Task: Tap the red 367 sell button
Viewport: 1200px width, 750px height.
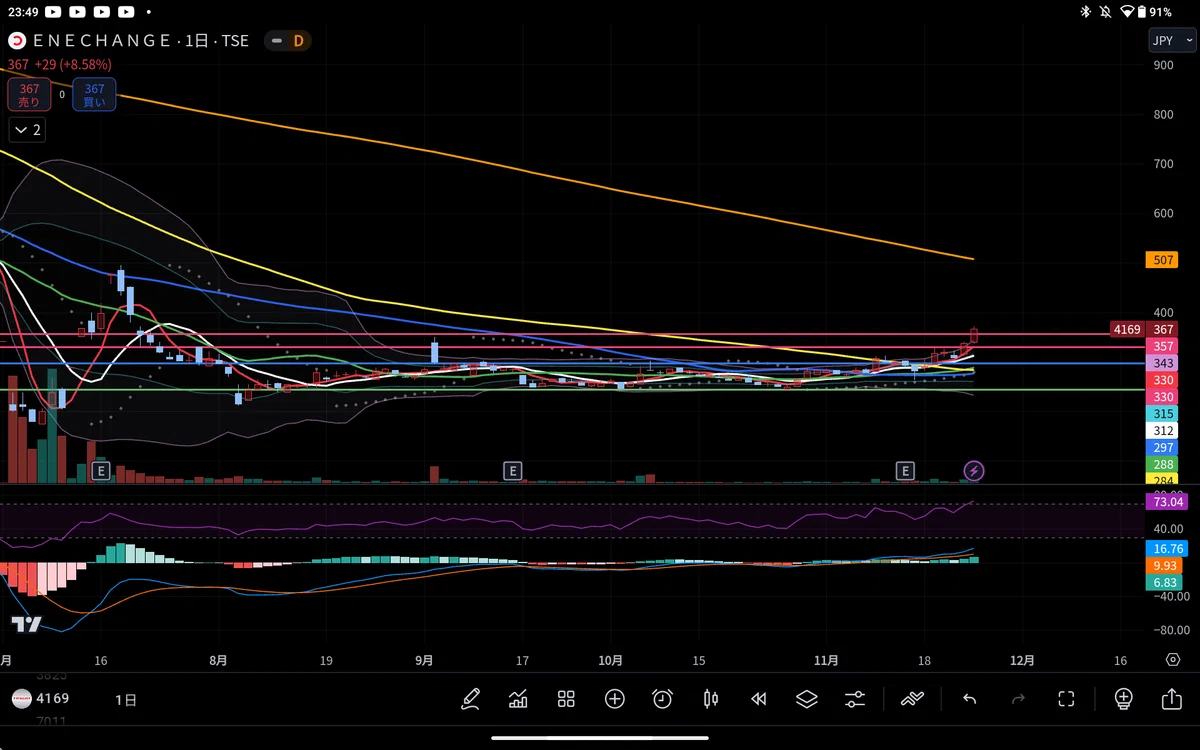Action: 30,95
